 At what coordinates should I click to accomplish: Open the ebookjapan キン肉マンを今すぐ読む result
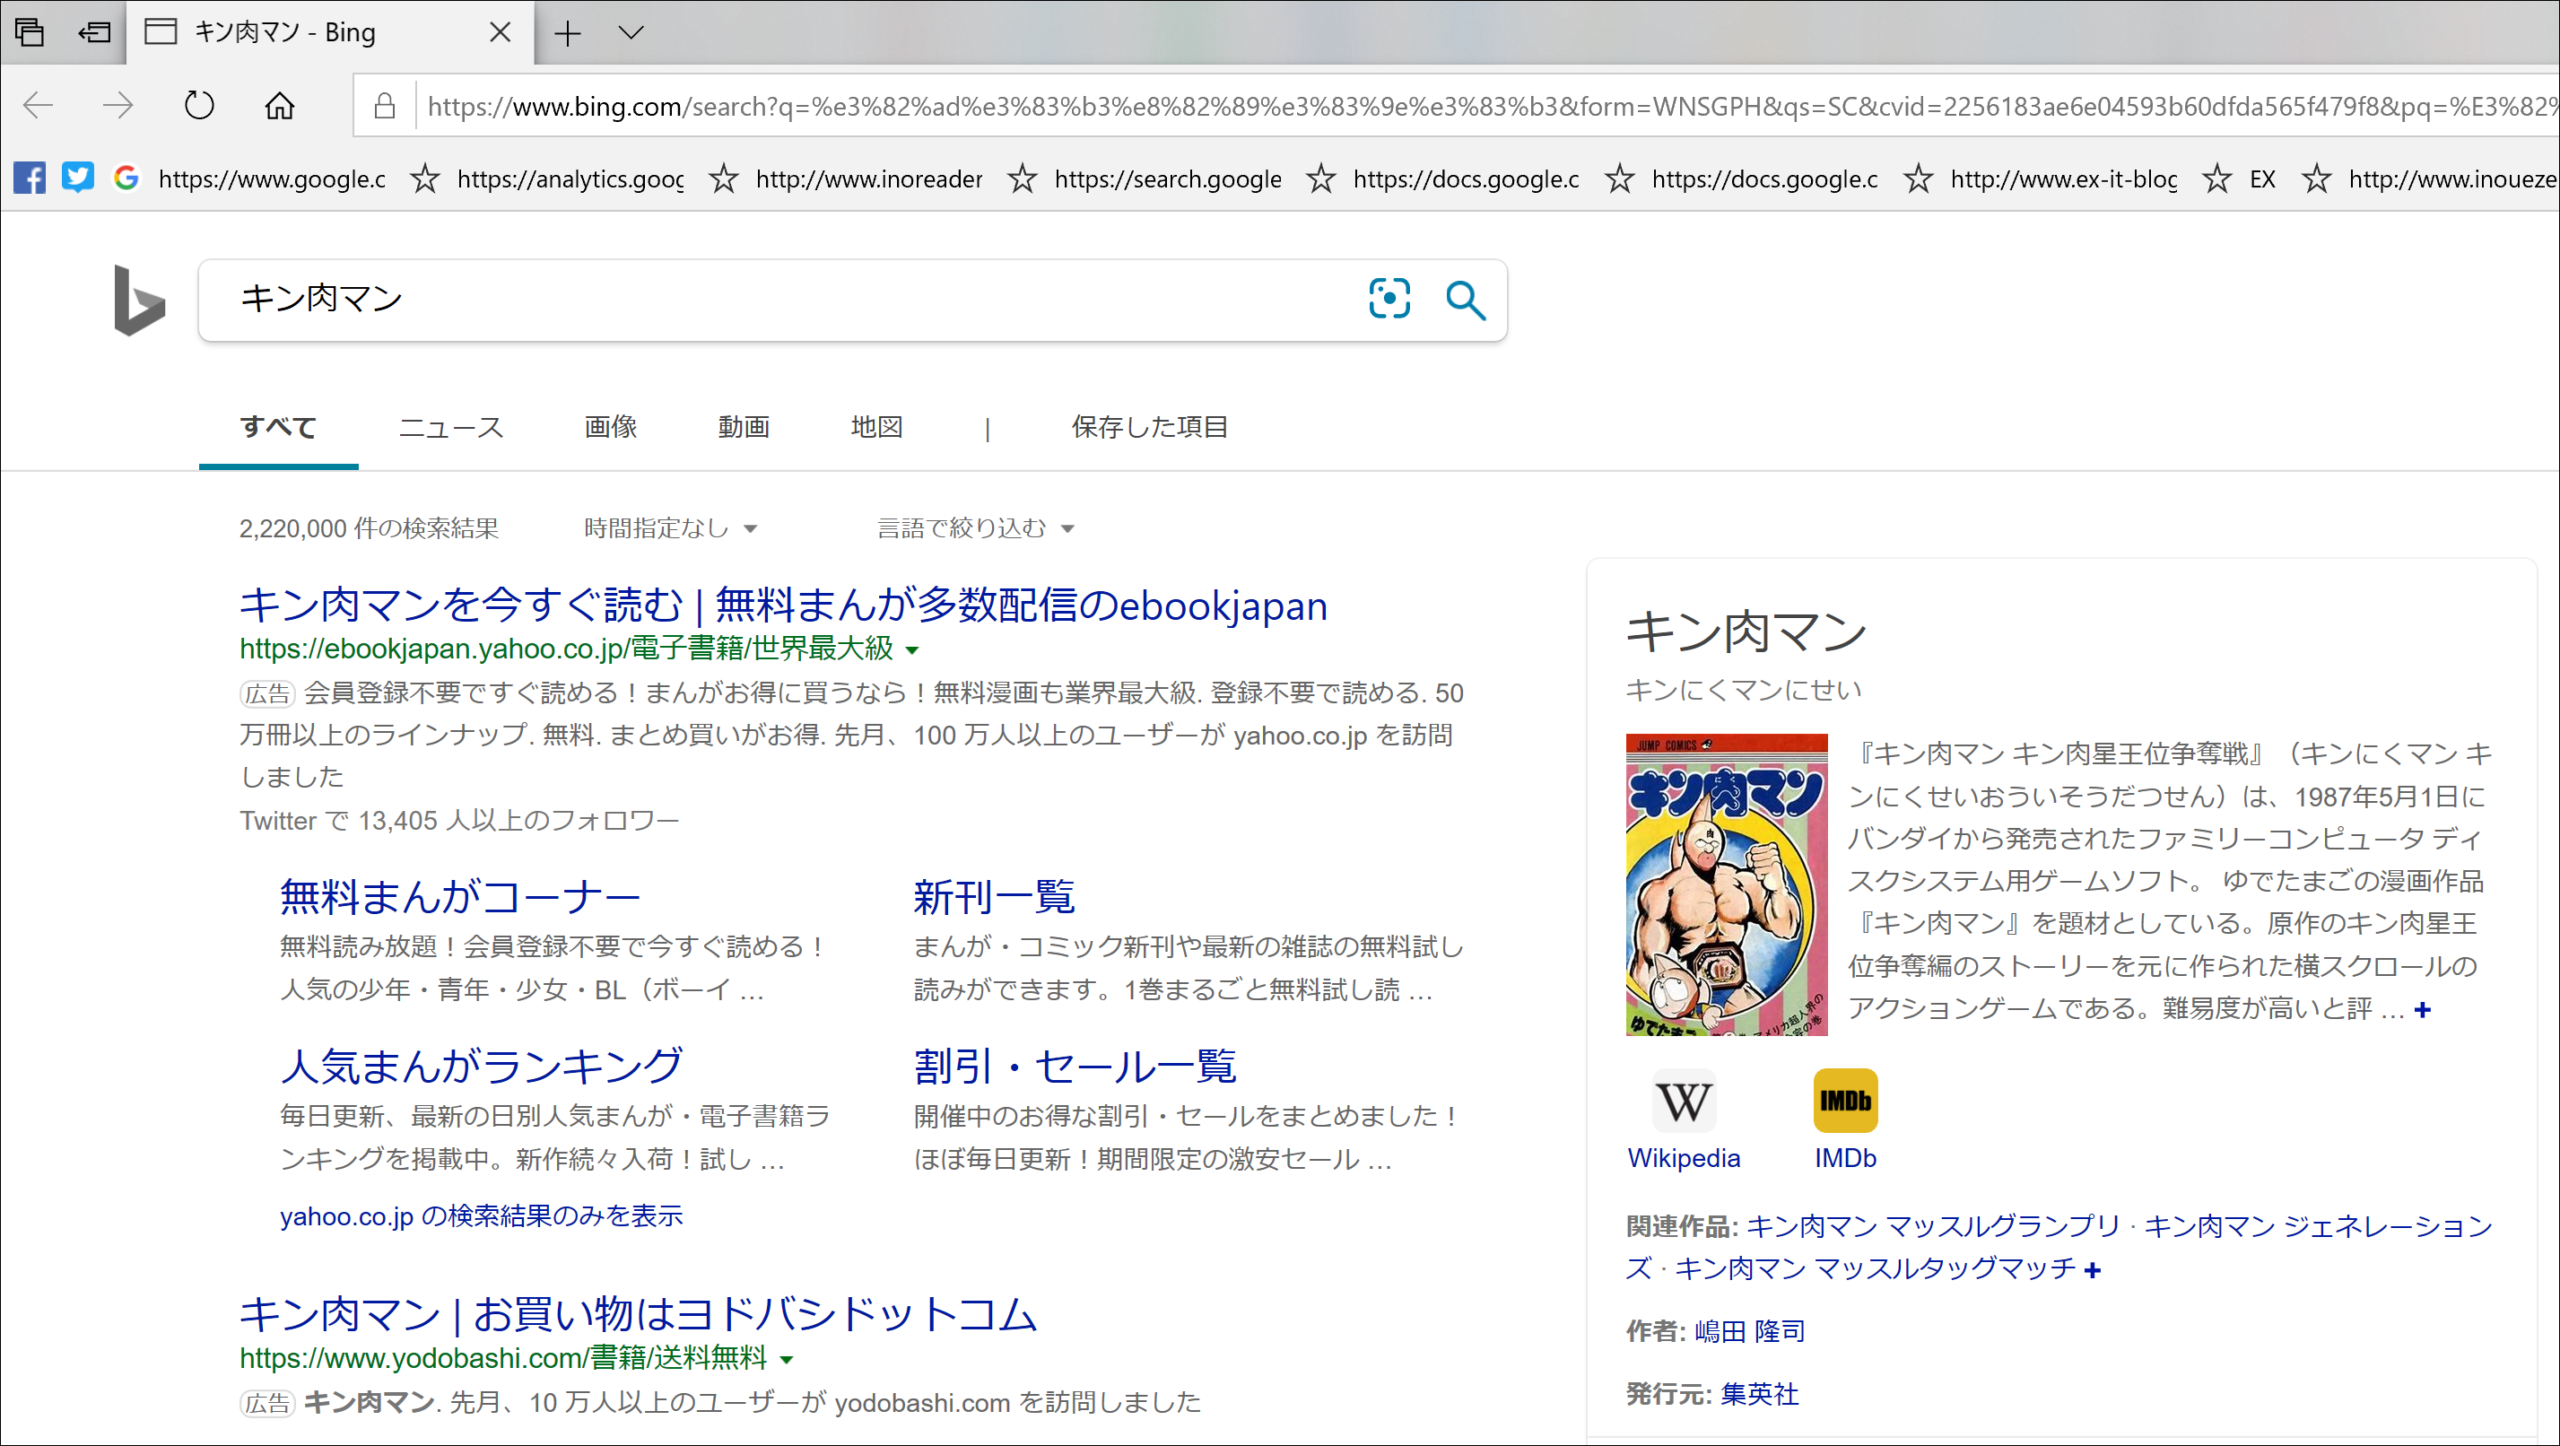click(783, 605)
